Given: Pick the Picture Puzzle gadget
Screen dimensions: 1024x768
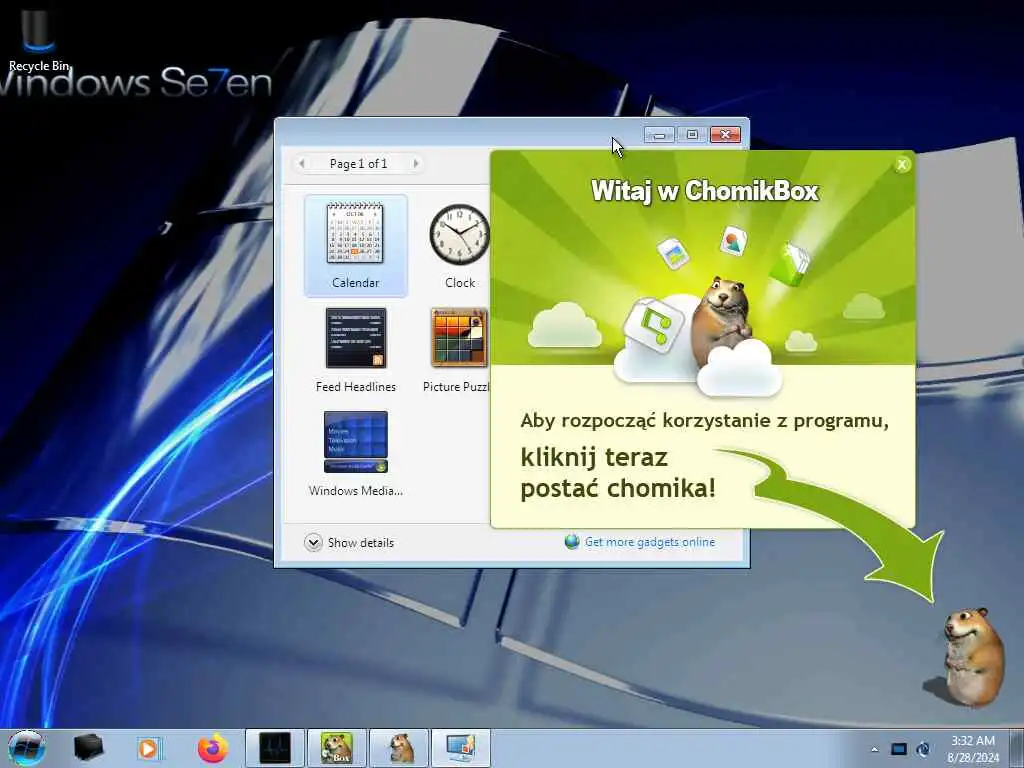Looking at the screenshot, I should click(x=458, y=350).
